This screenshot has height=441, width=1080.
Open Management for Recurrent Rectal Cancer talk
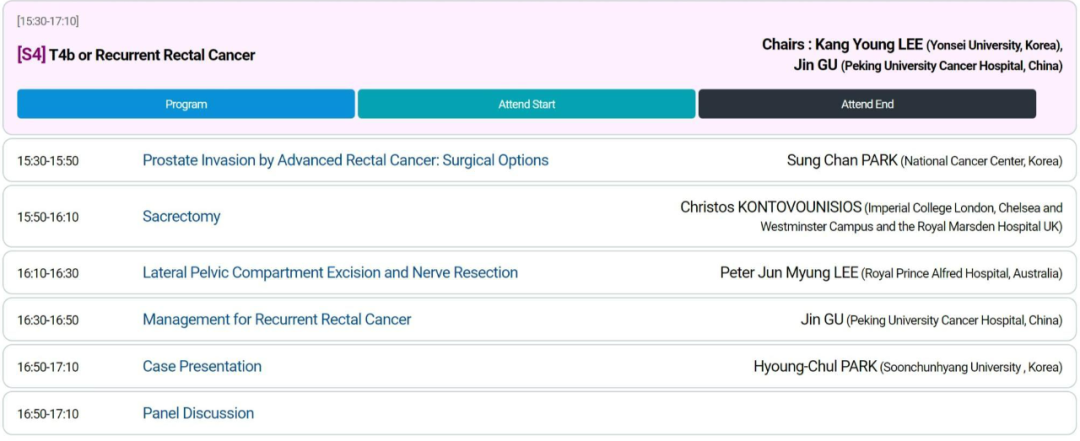point(277,319)
